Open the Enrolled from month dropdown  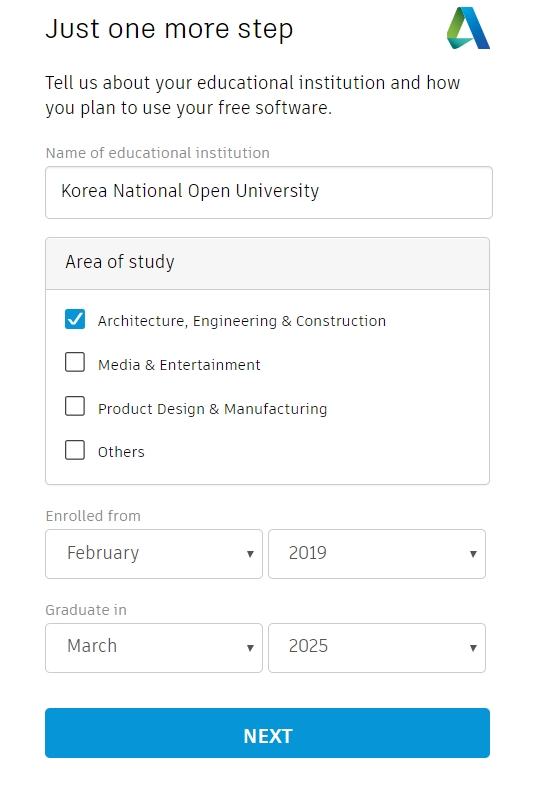(154, 554)
